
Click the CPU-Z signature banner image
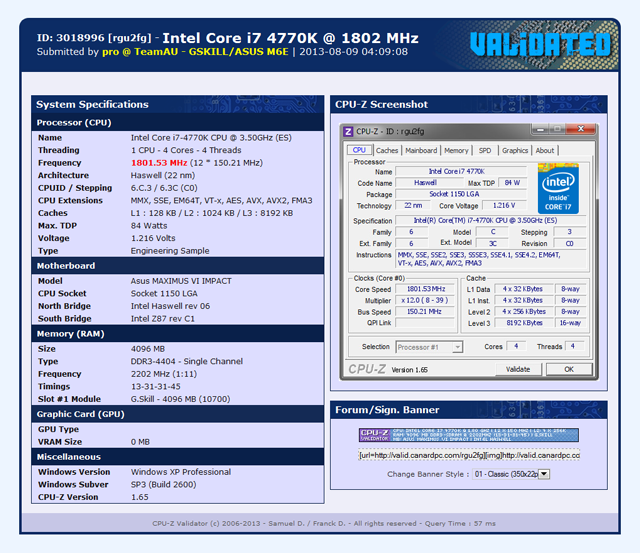[x=469, y=435]
